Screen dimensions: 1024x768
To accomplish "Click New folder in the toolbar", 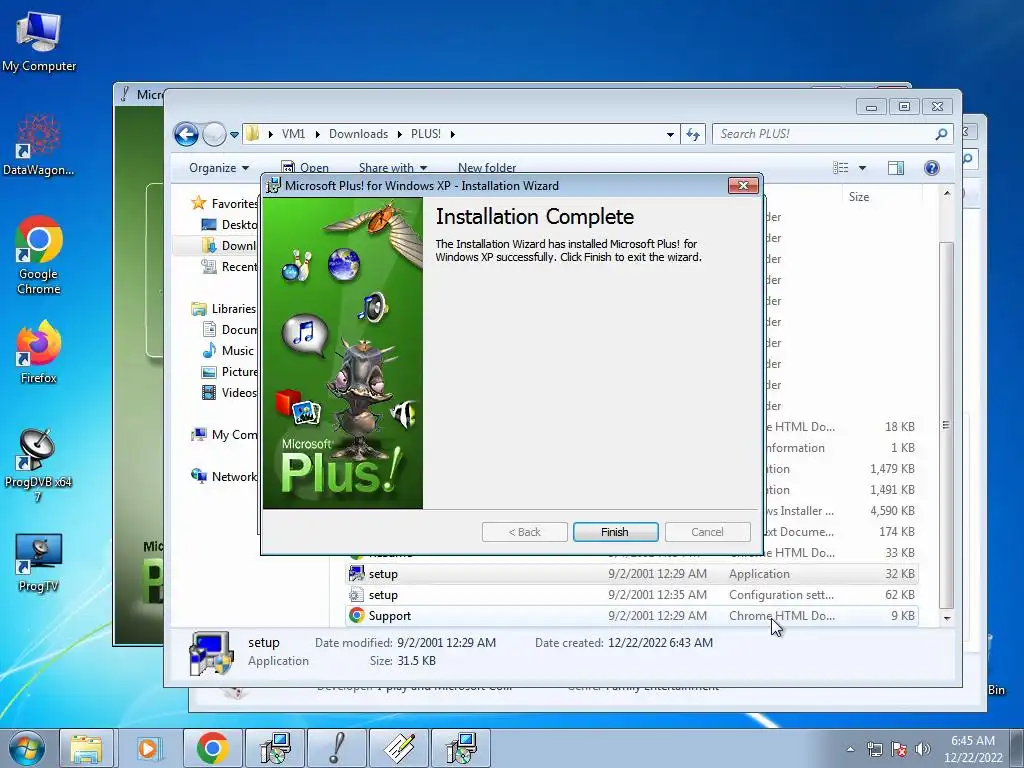I will (487, 168).
